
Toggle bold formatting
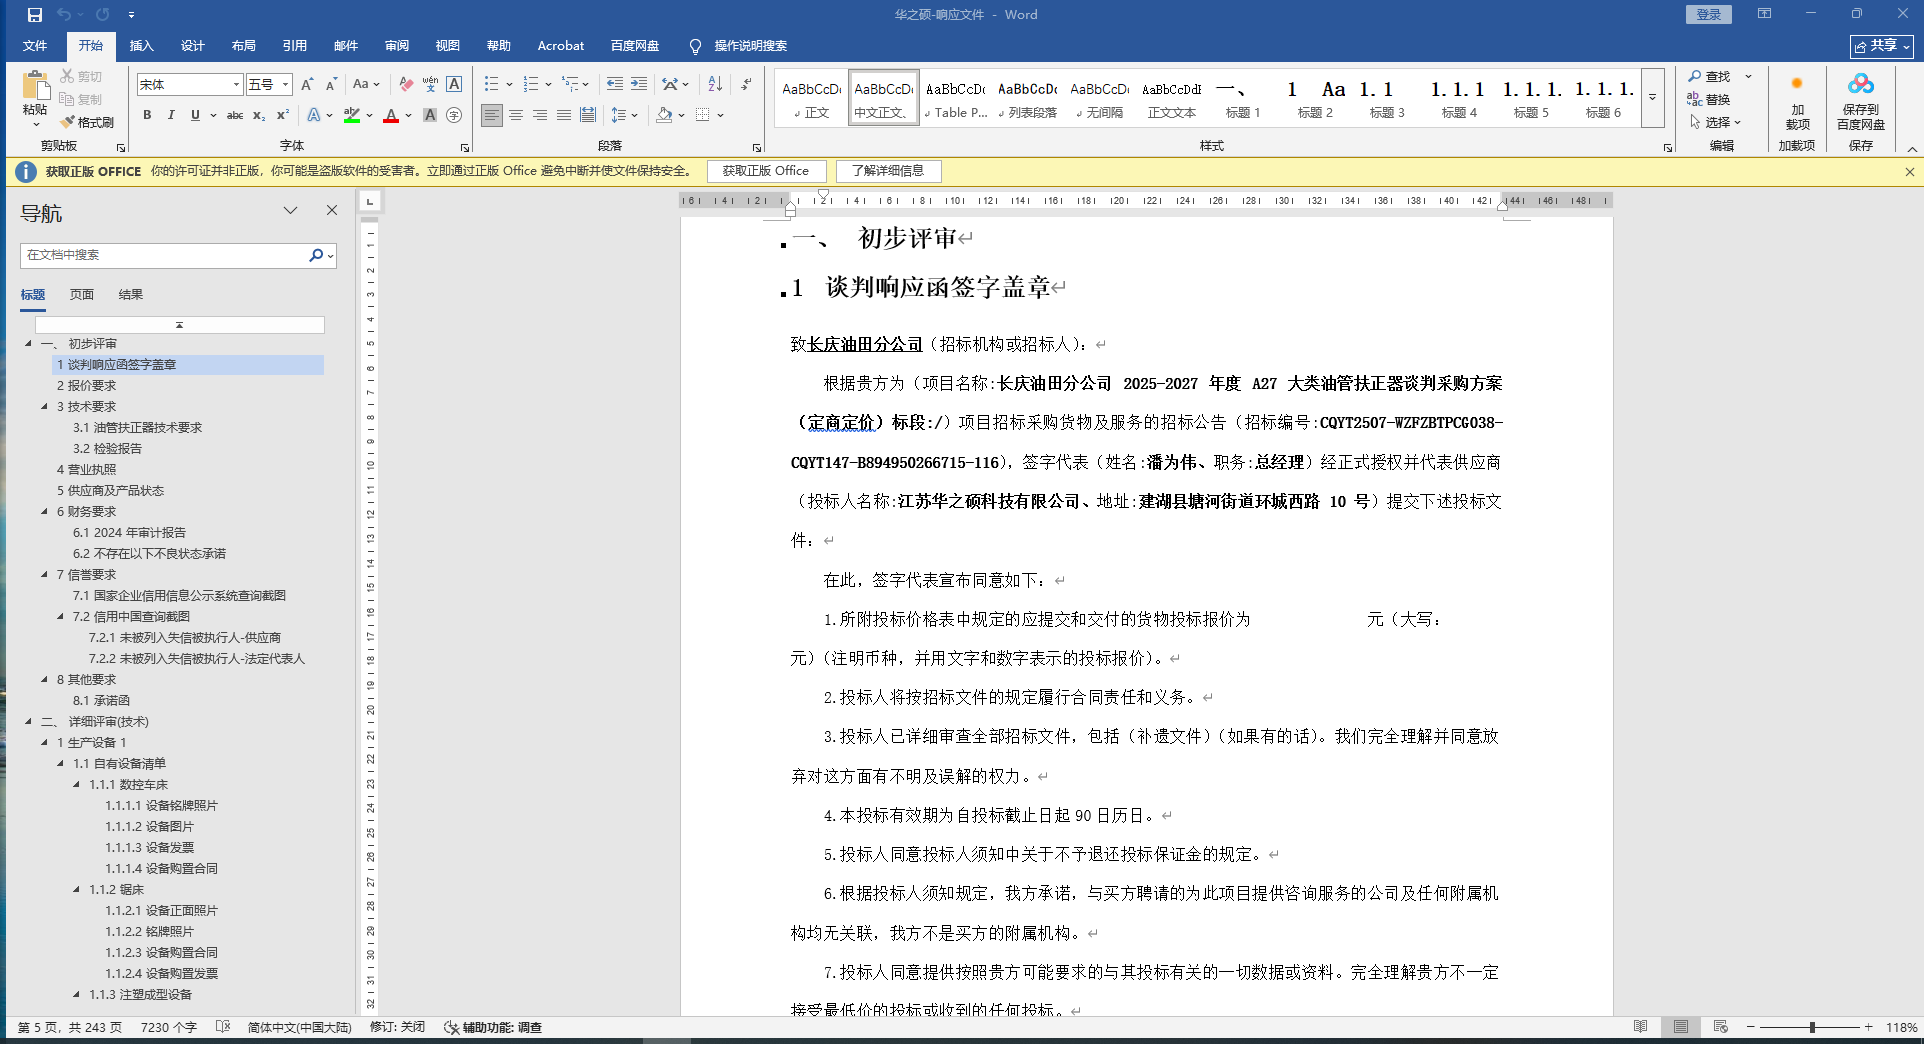coord(147,116)
